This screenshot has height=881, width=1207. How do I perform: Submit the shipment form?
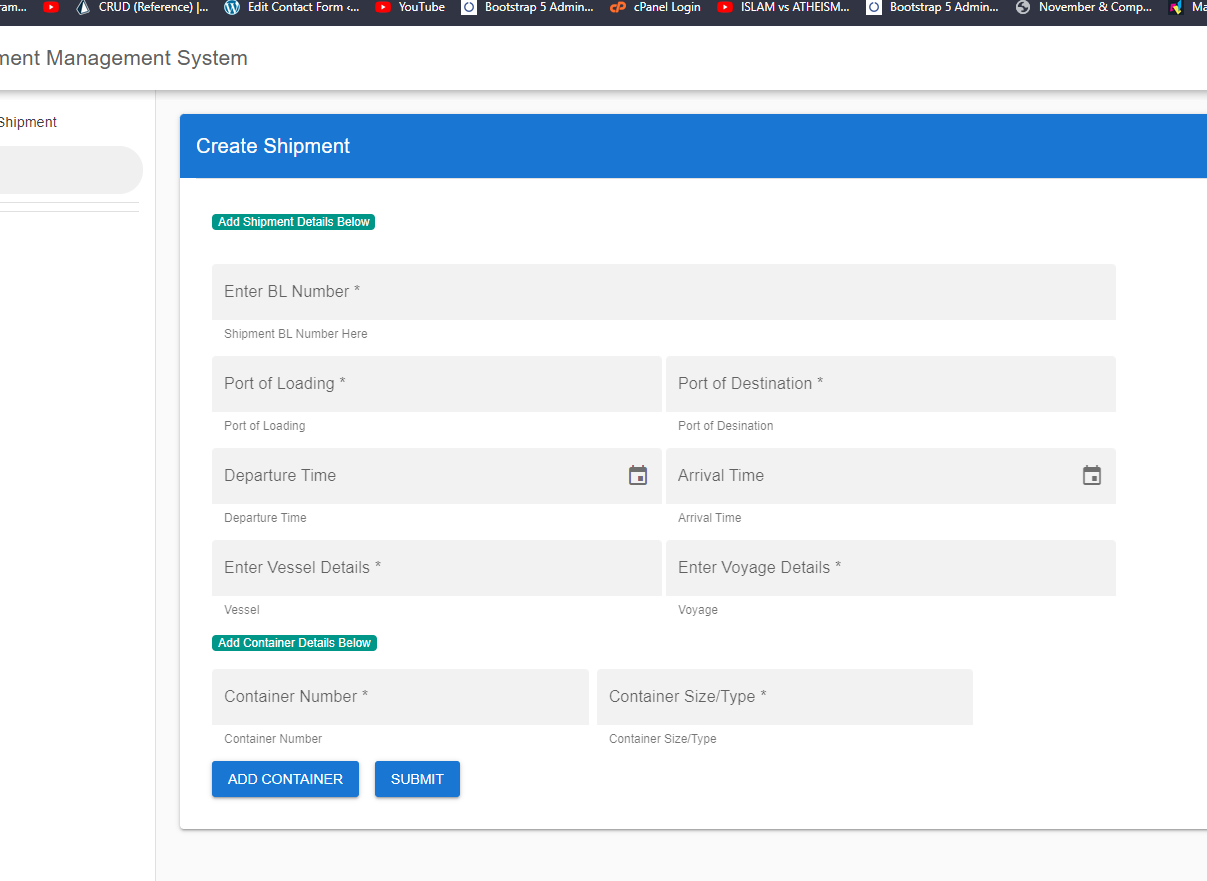(417, 779)
